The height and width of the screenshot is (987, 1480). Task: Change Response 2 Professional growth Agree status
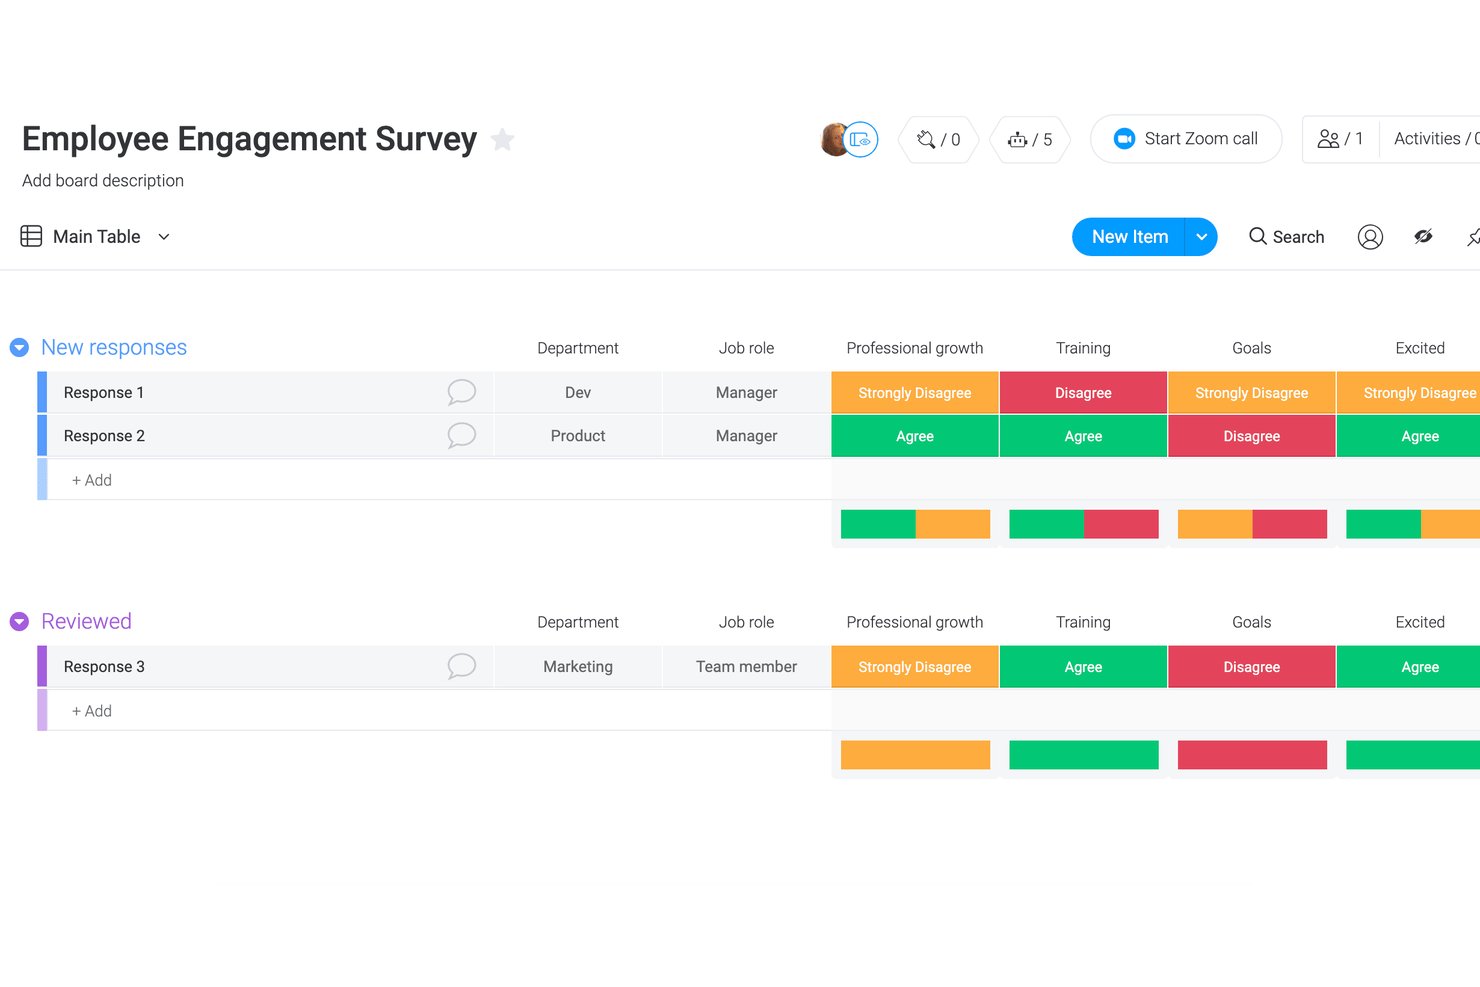[x=915, y=436]
